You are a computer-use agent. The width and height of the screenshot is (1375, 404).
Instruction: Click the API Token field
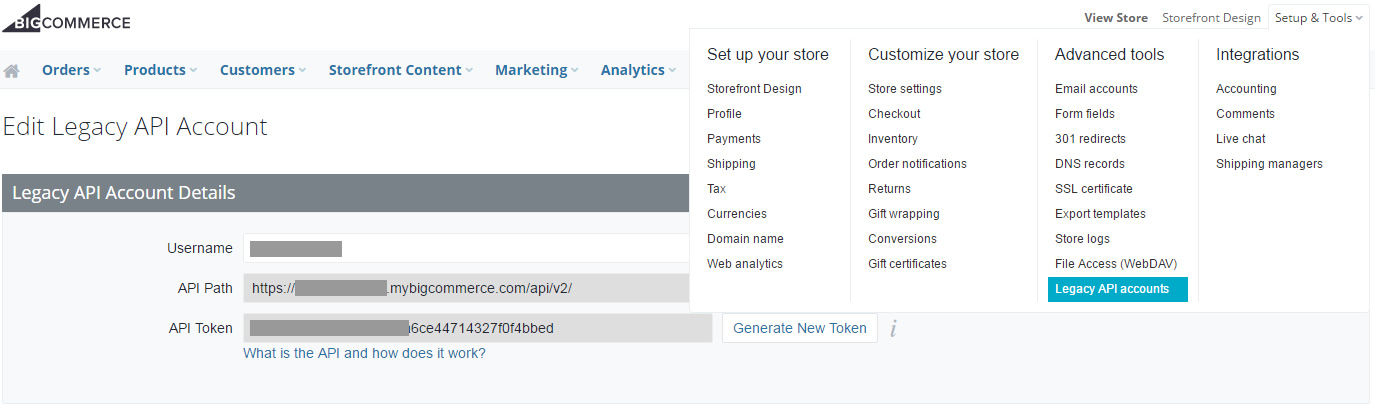click(x=477, y=328)
